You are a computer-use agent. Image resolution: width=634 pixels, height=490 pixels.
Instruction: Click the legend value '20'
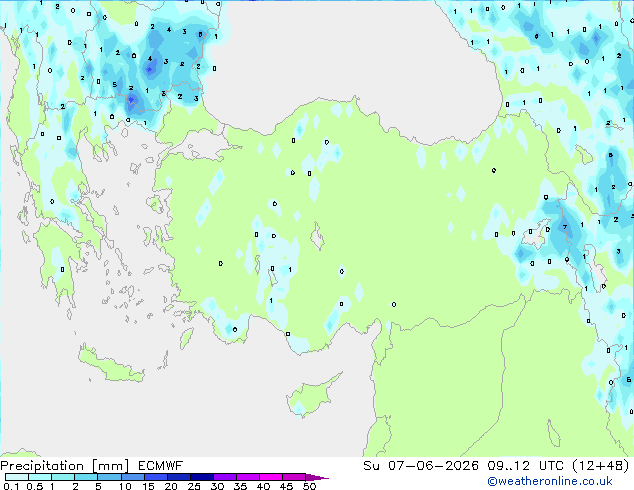(171, 486)
